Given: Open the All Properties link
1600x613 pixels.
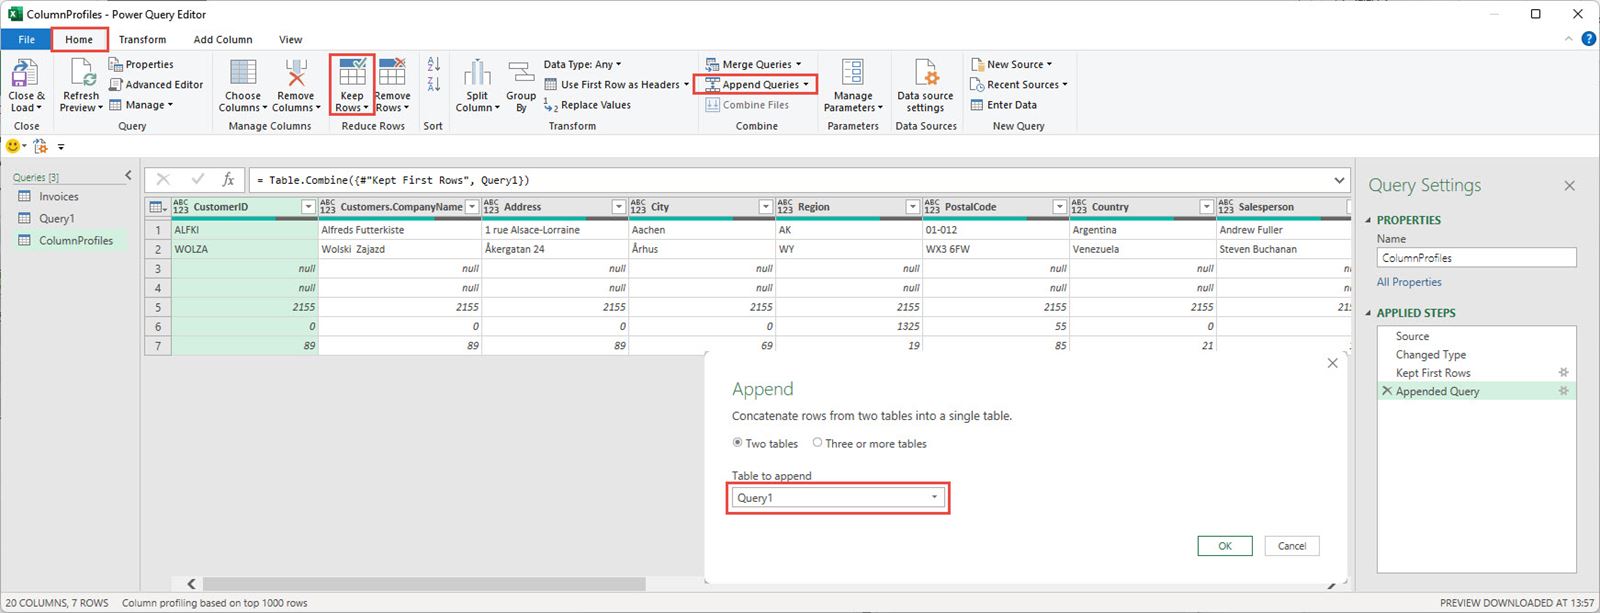Looking at the screenshot, I should click(x=1408, y=282).
